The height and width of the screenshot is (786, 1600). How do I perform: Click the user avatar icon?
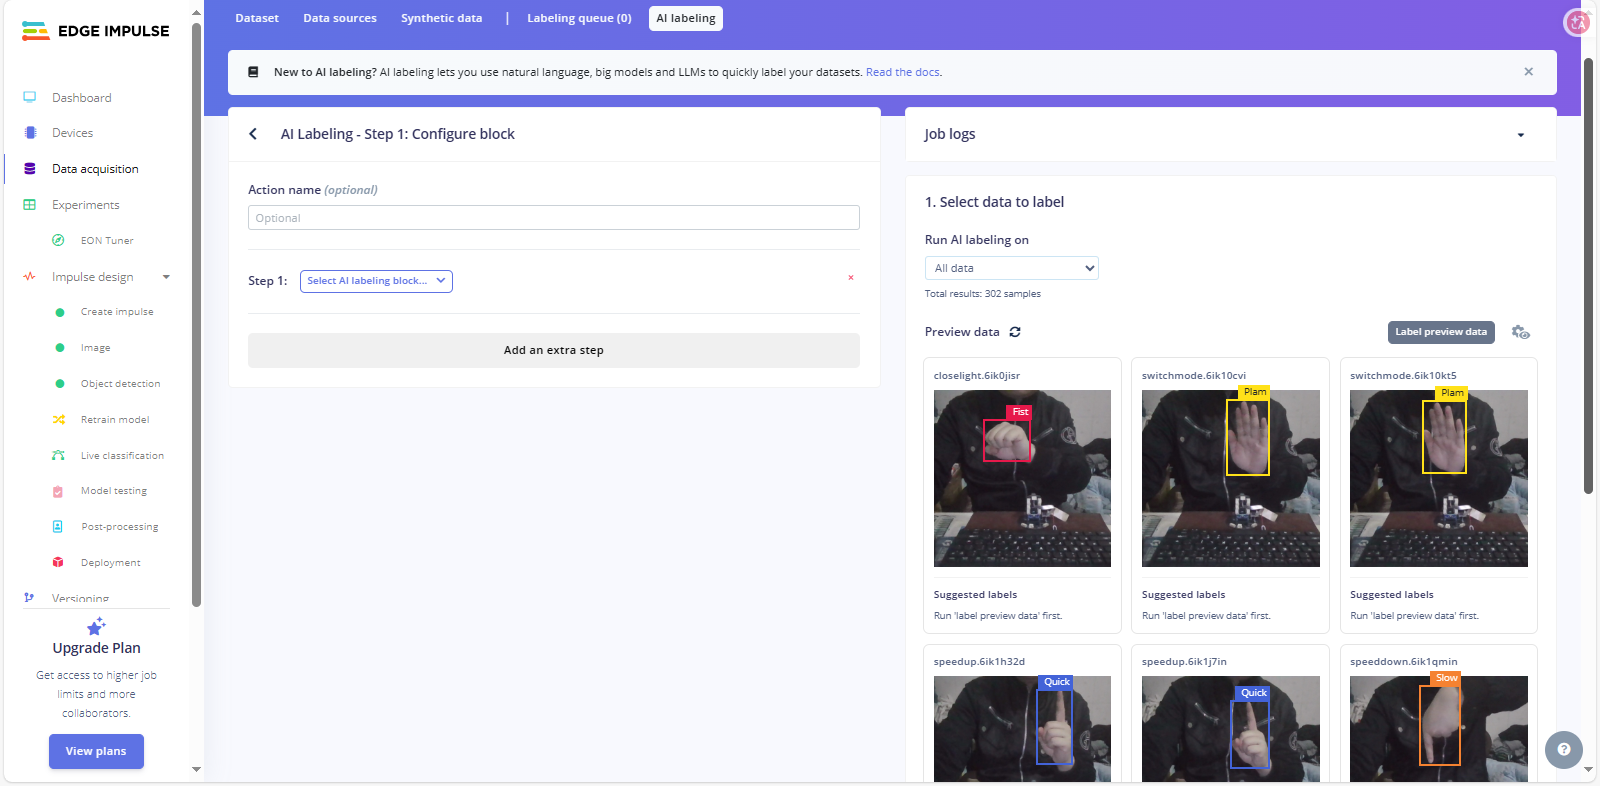1577,22
